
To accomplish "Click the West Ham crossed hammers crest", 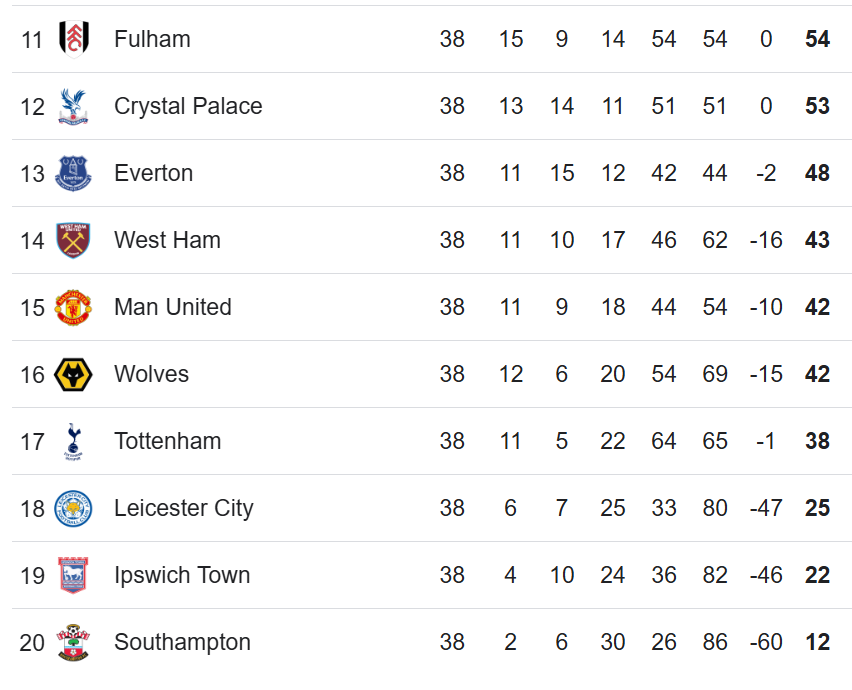I will click(x=73, y=240).
